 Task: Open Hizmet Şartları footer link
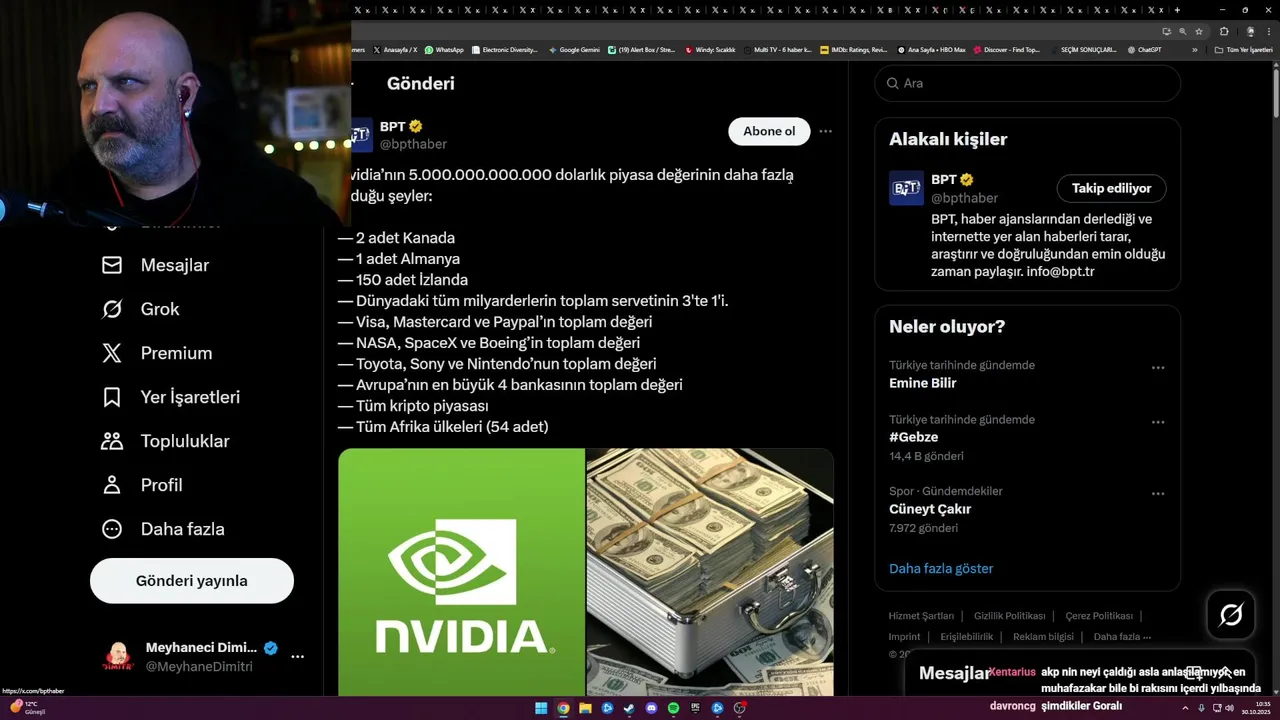921,616
